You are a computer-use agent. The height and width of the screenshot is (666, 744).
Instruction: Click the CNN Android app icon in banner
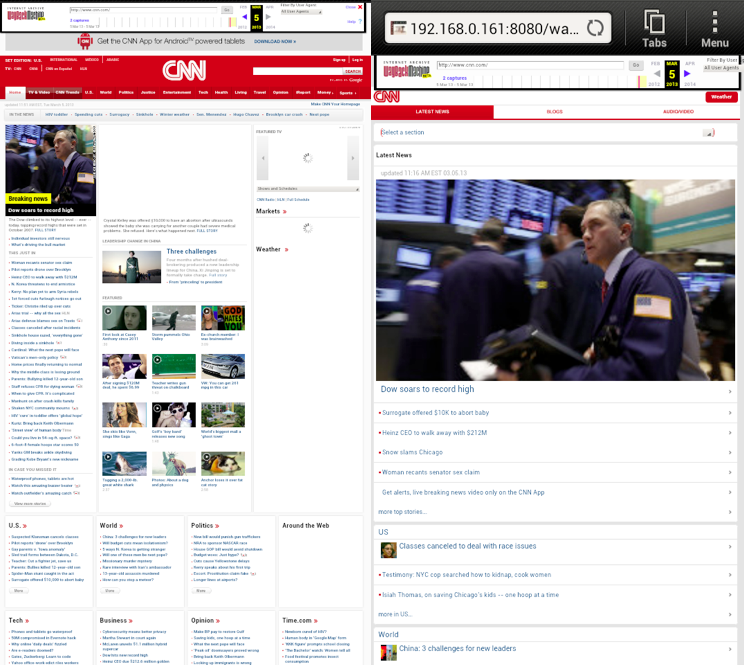[x=85, y=41]
